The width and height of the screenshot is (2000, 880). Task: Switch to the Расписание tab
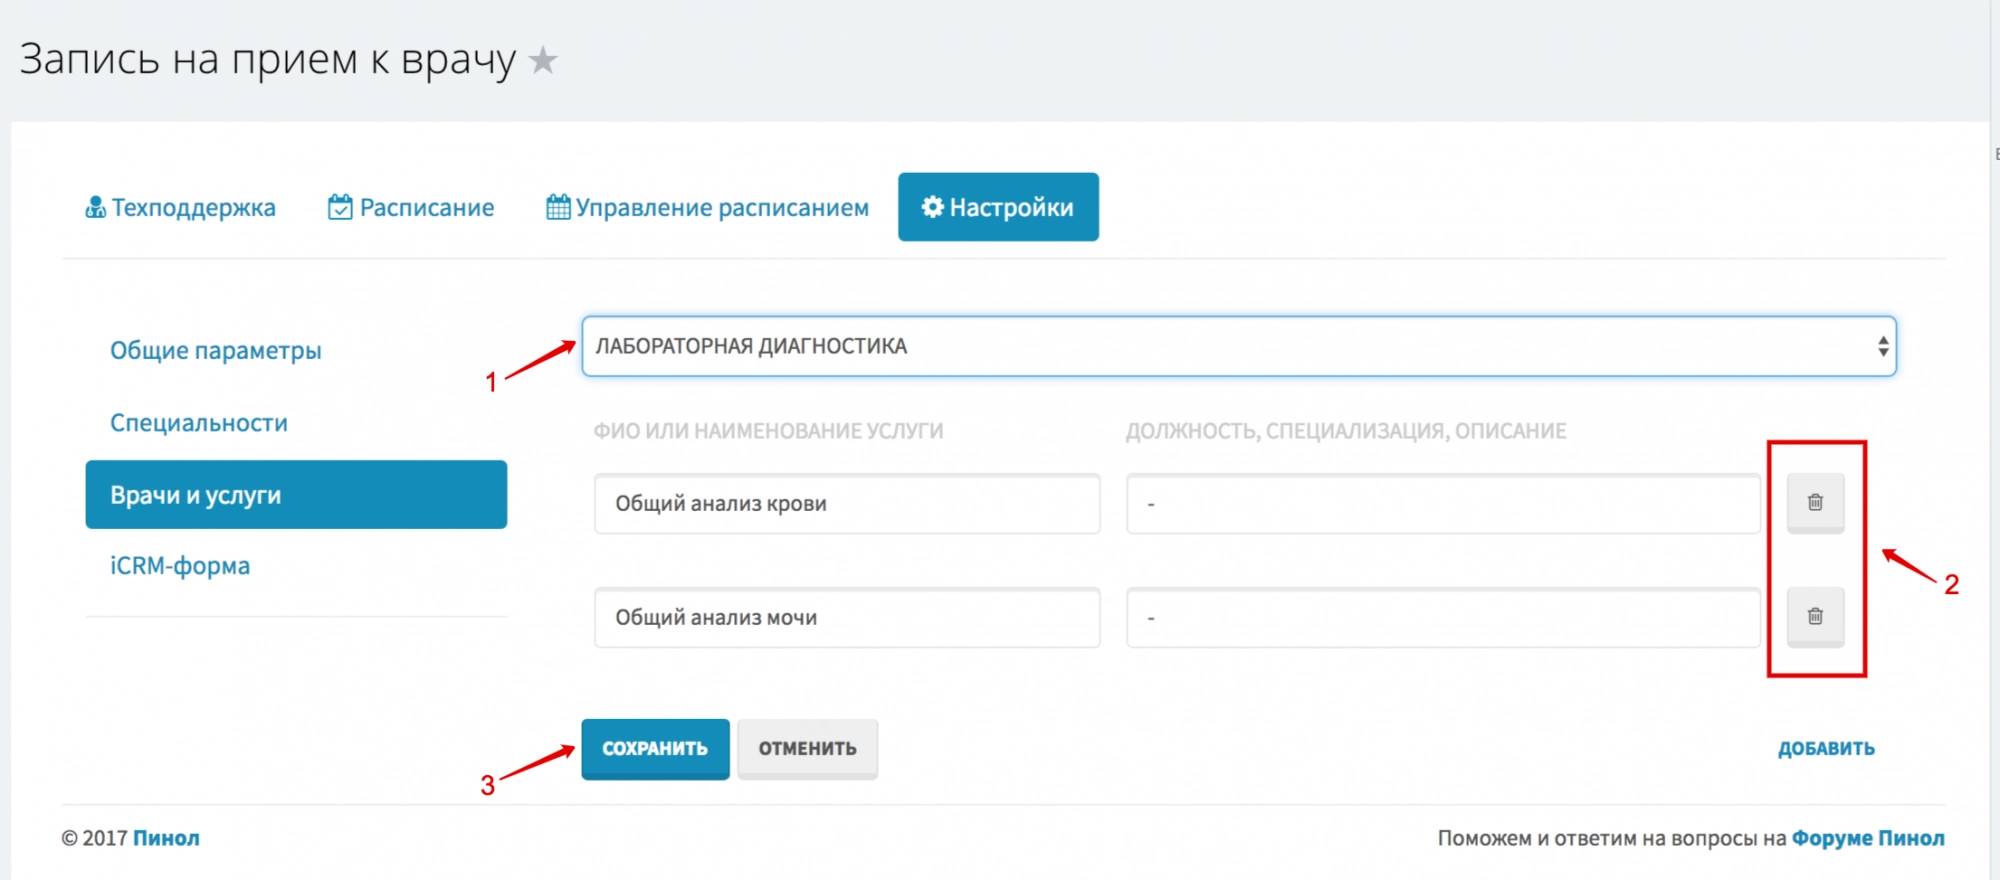(x=411, y=208)
